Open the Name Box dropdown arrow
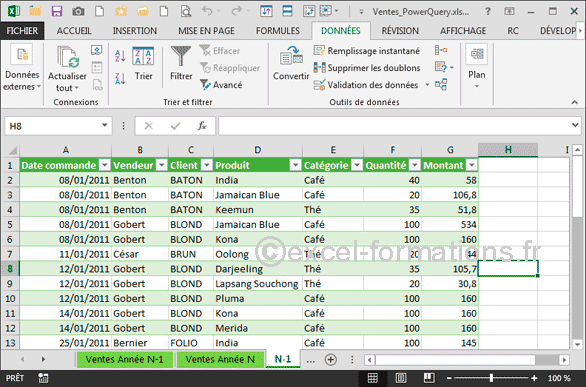The height and width of the screenshot is (387, 586). coord(105,126)
